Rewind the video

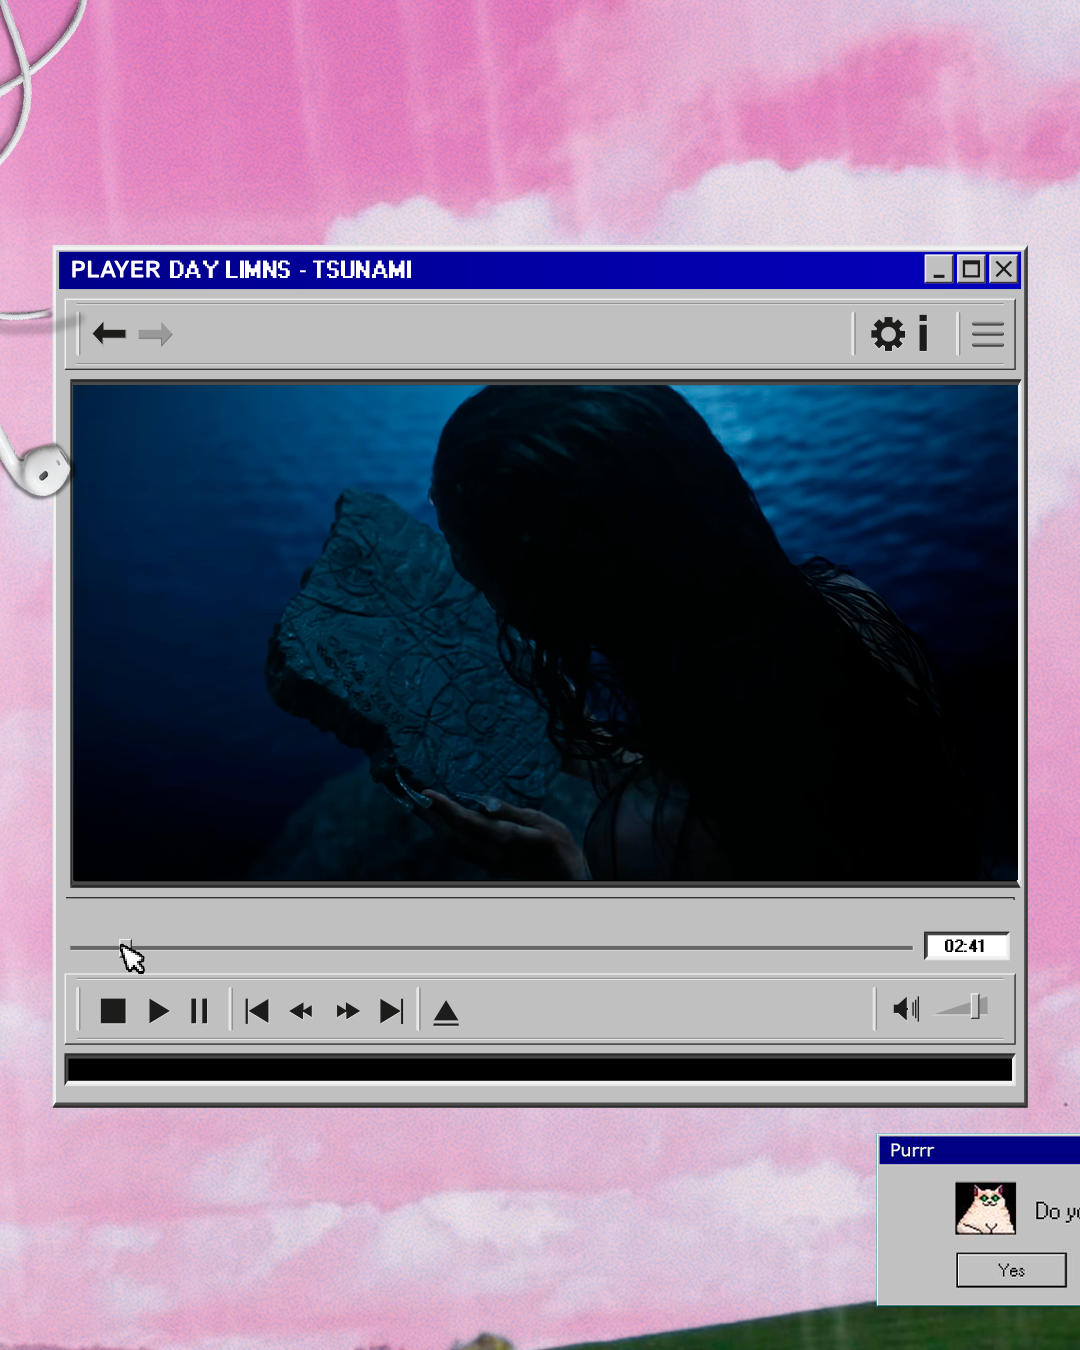301,1011
